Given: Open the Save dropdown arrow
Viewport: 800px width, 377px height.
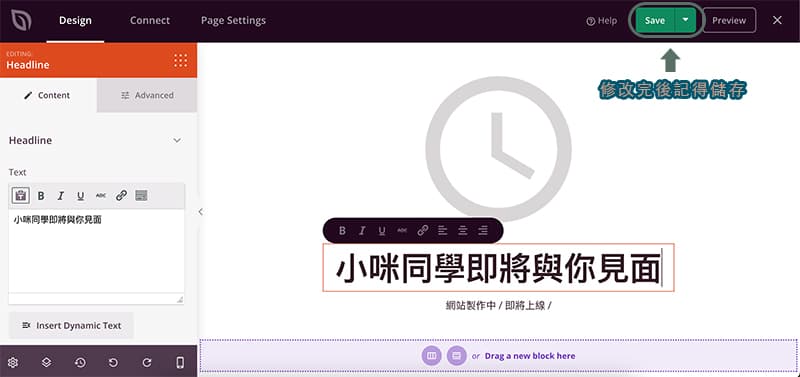Looking at the screenshot, I should 686,20.
